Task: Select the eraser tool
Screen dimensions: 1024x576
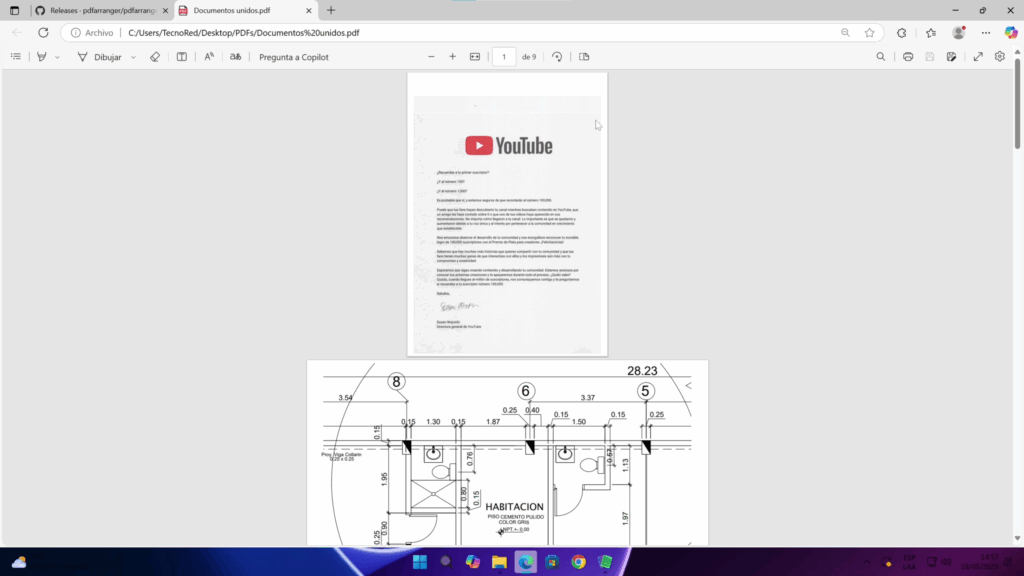Action: point(155,57)
